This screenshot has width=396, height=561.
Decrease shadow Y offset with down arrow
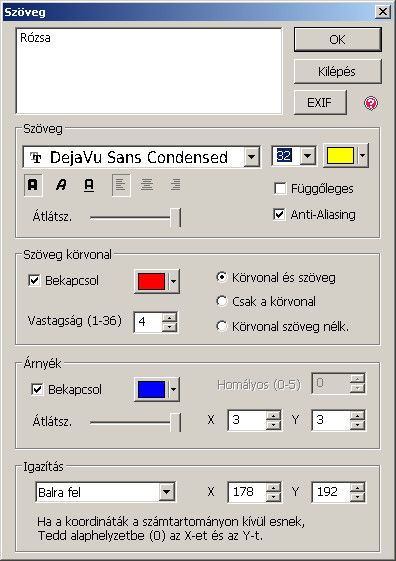(x=358, y=425)
